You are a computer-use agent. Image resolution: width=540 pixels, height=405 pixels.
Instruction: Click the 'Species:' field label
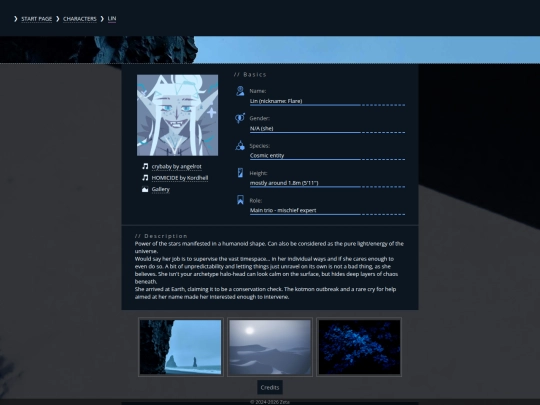click(260, 146)
